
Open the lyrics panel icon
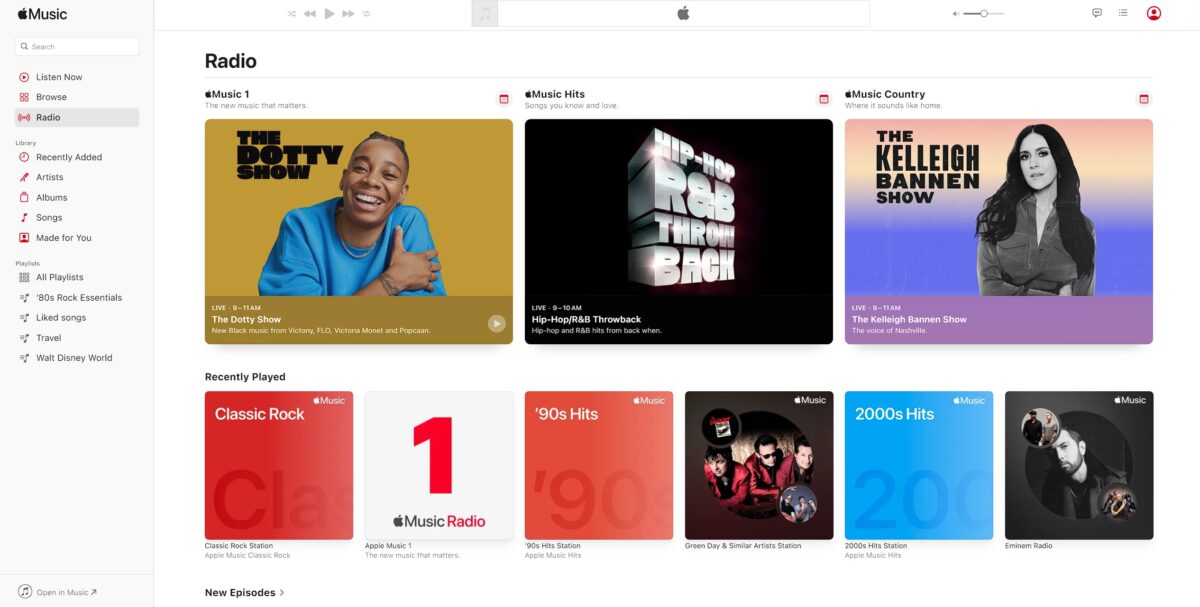tap(1097, 13)
